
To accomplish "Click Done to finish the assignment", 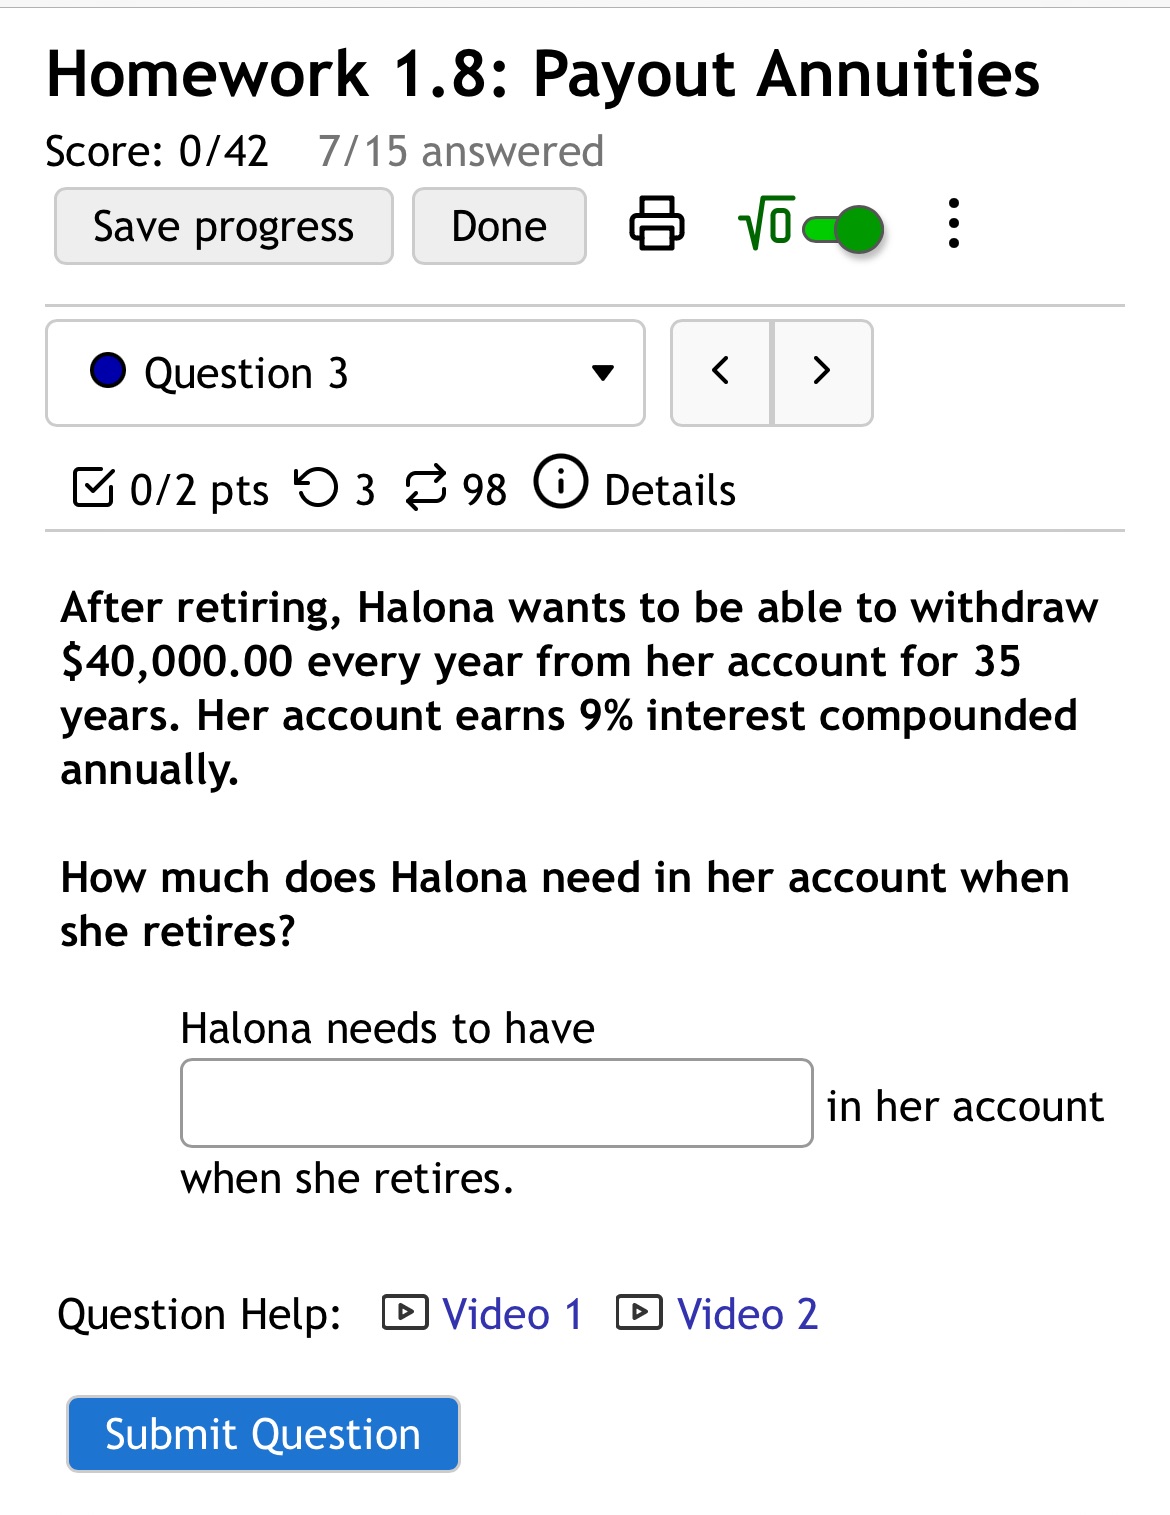I will coord(498,225).
